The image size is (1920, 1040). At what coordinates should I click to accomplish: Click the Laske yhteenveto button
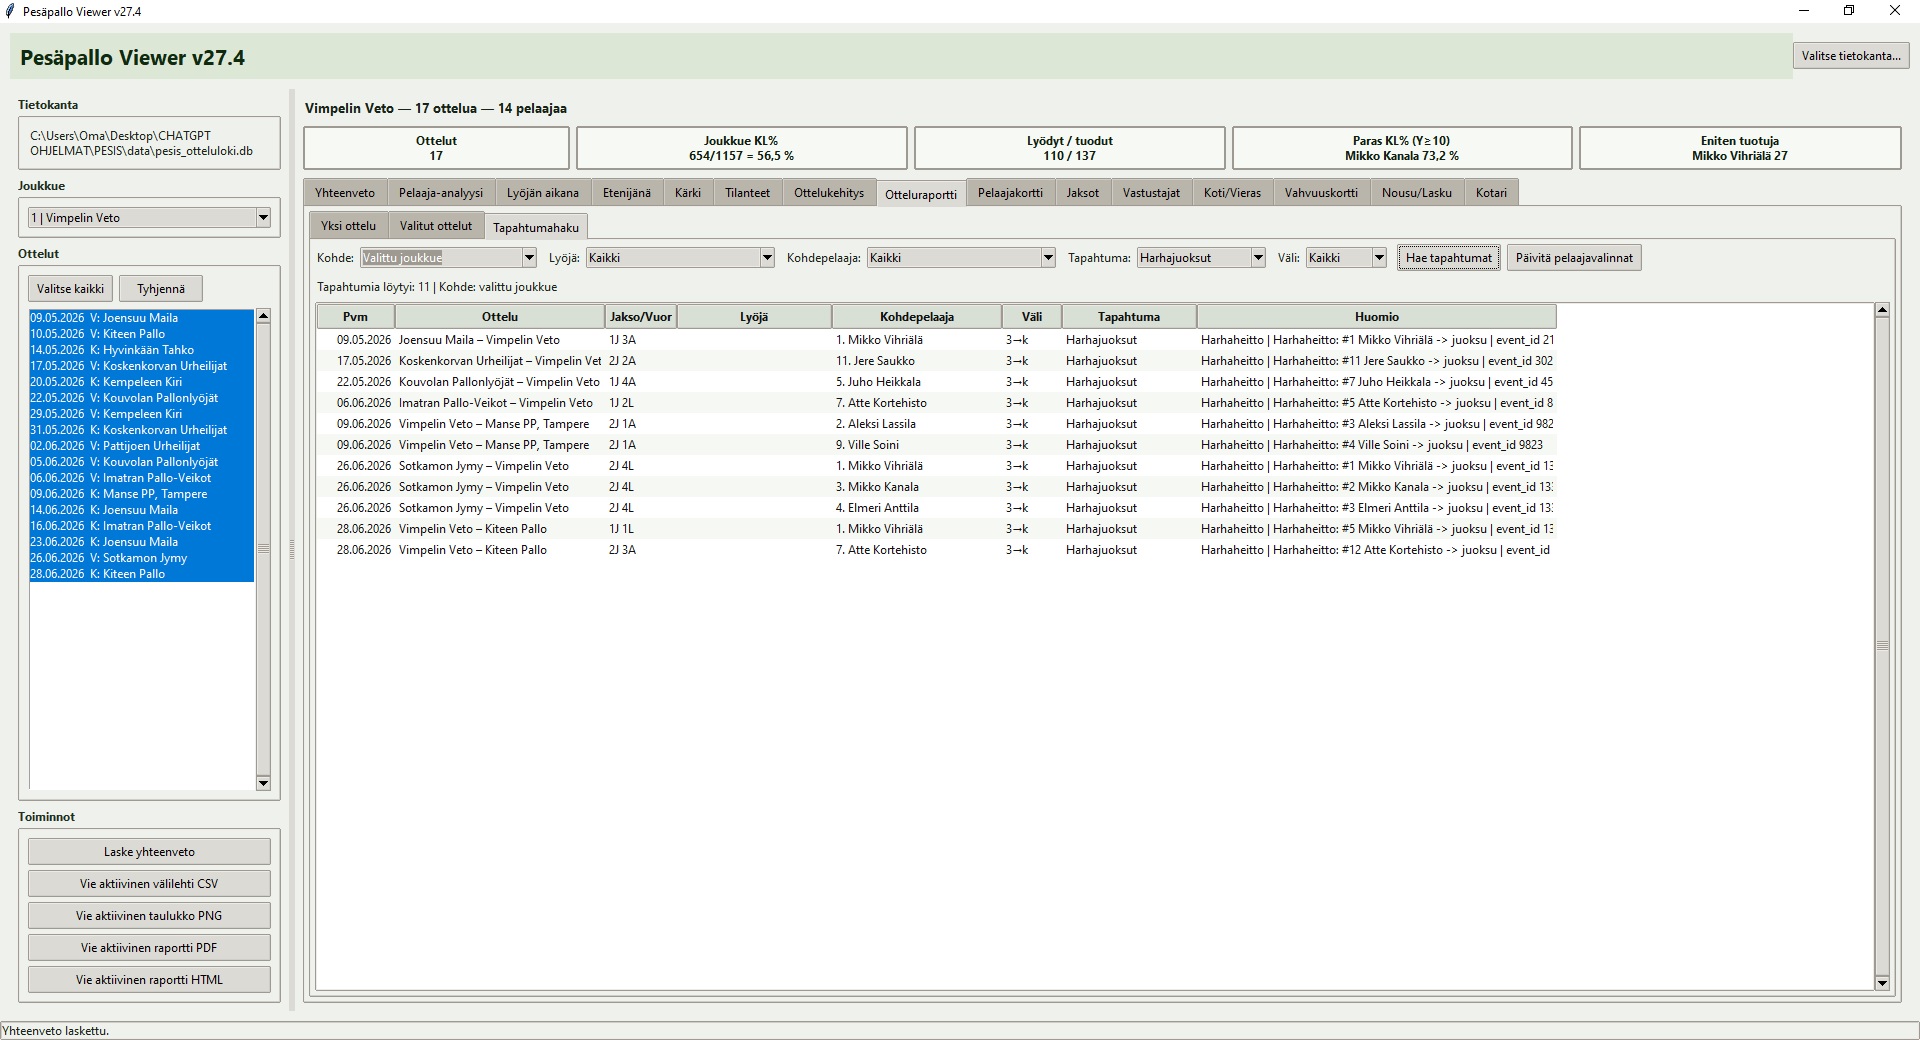tap(149, 852)
